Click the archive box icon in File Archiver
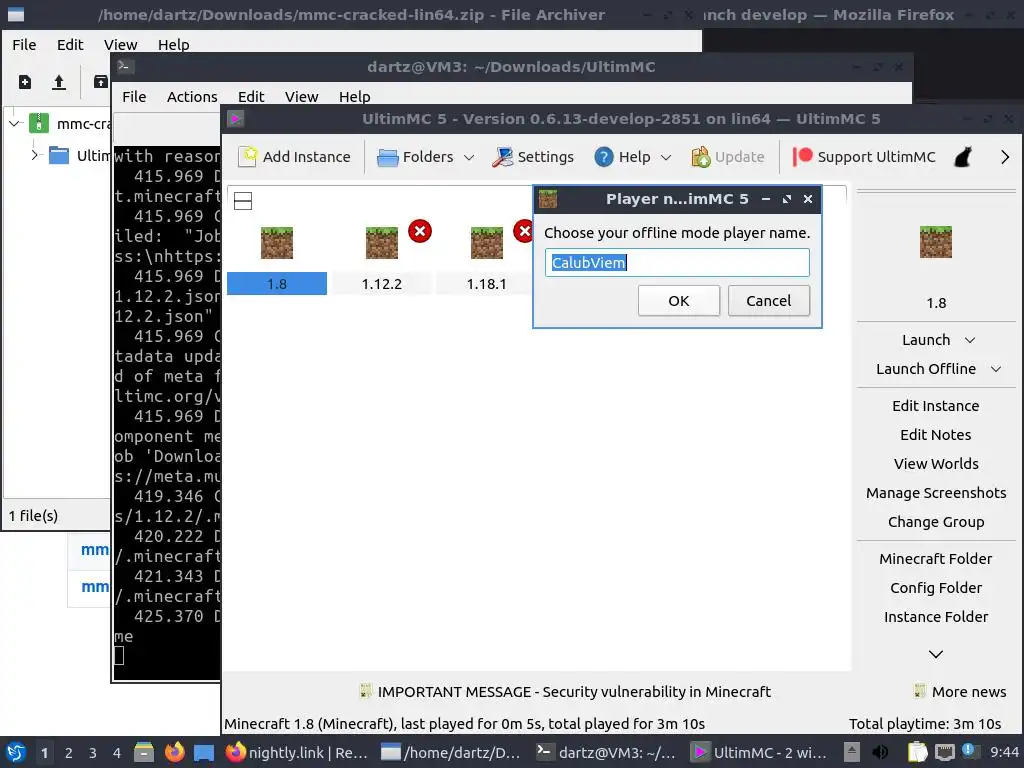Screen dimensions: 1024x768 click(x=101, y=82)
